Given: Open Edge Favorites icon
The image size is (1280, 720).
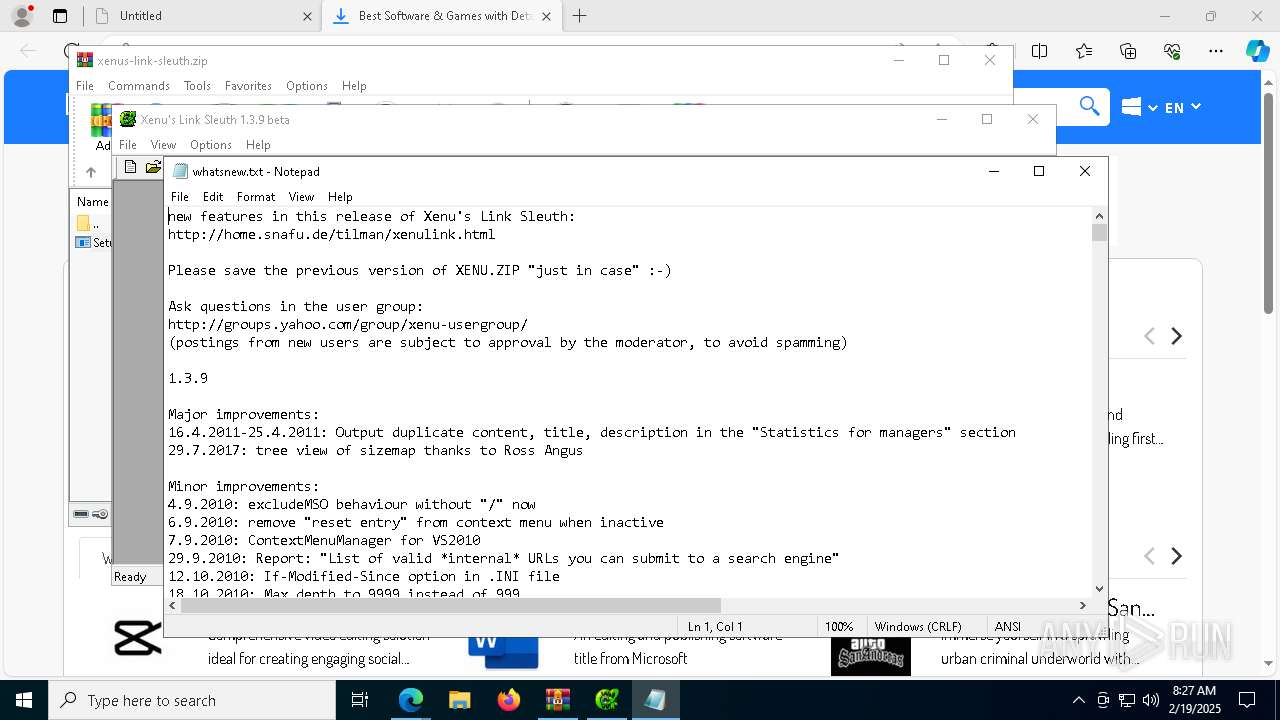Looking at the screenshot, I should tap(1084, 51).
